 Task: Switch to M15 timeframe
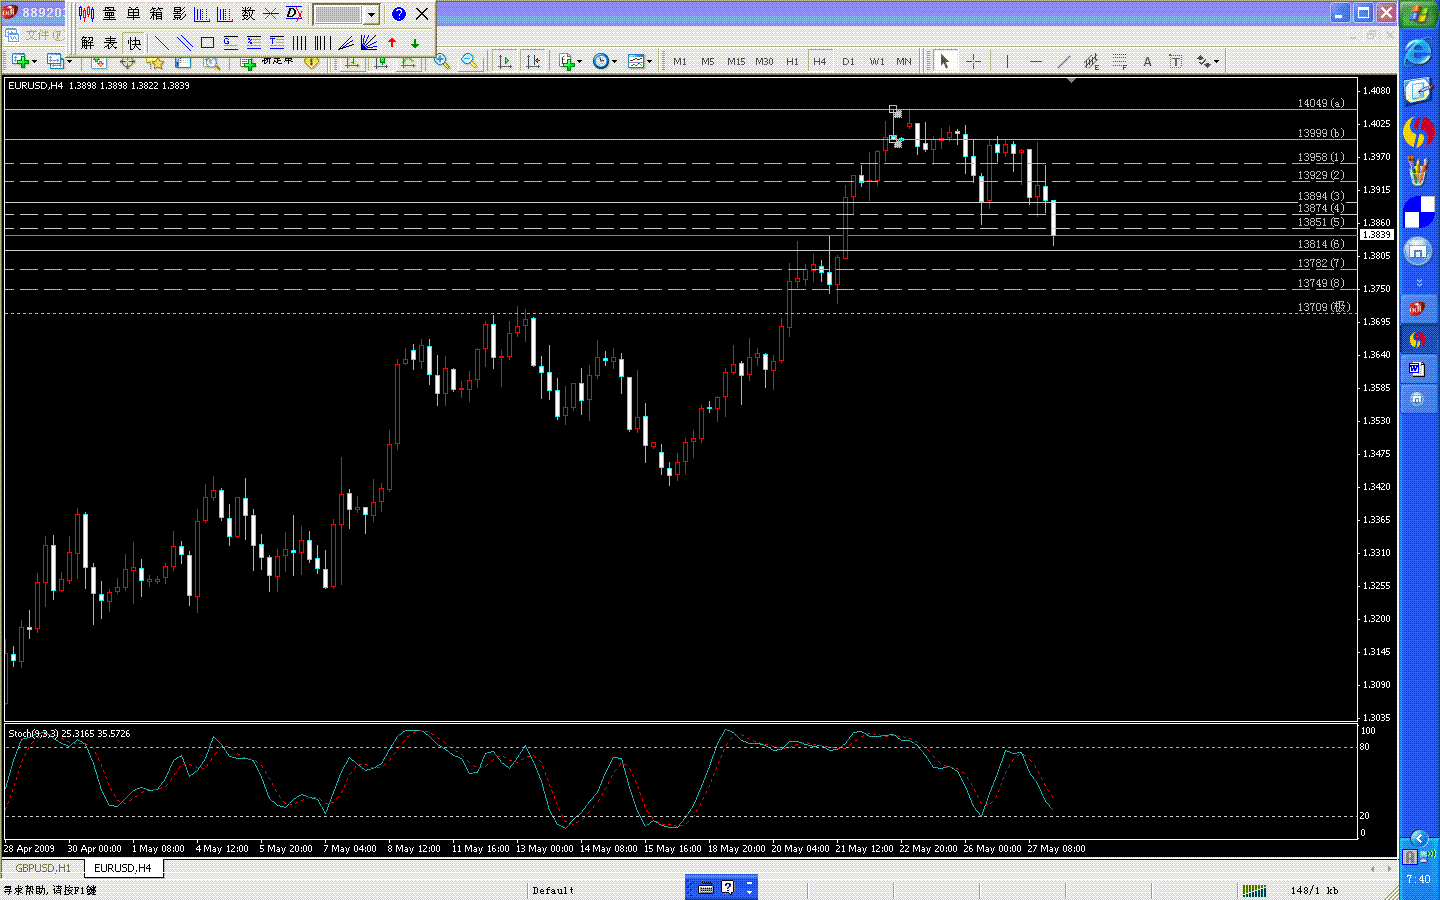(x=736, y=62)
